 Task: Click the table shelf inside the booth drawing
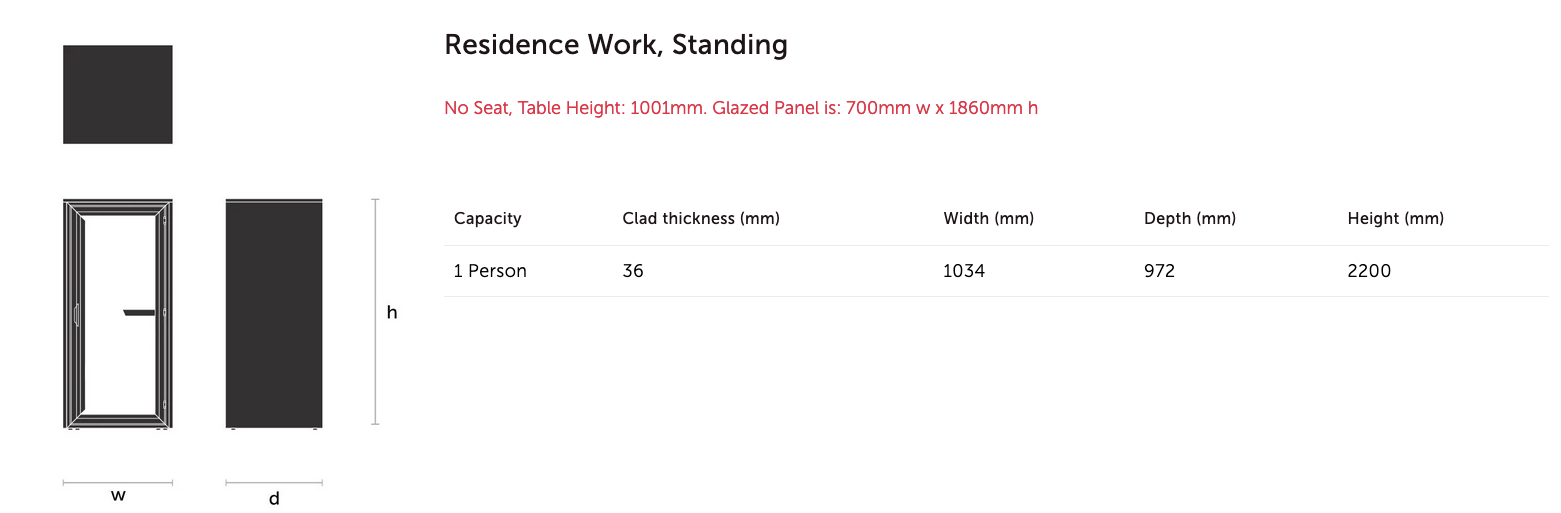(140, 312)
